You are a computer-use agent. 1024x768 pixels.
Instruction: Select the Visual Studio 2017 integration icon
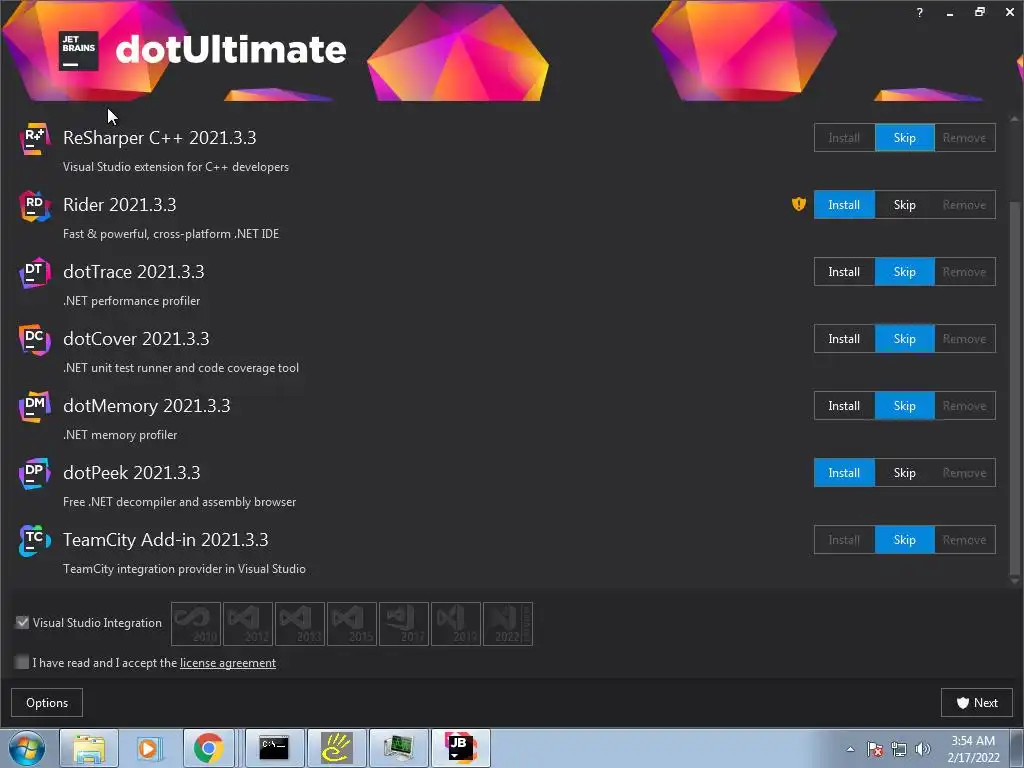(x=404, y=624)
